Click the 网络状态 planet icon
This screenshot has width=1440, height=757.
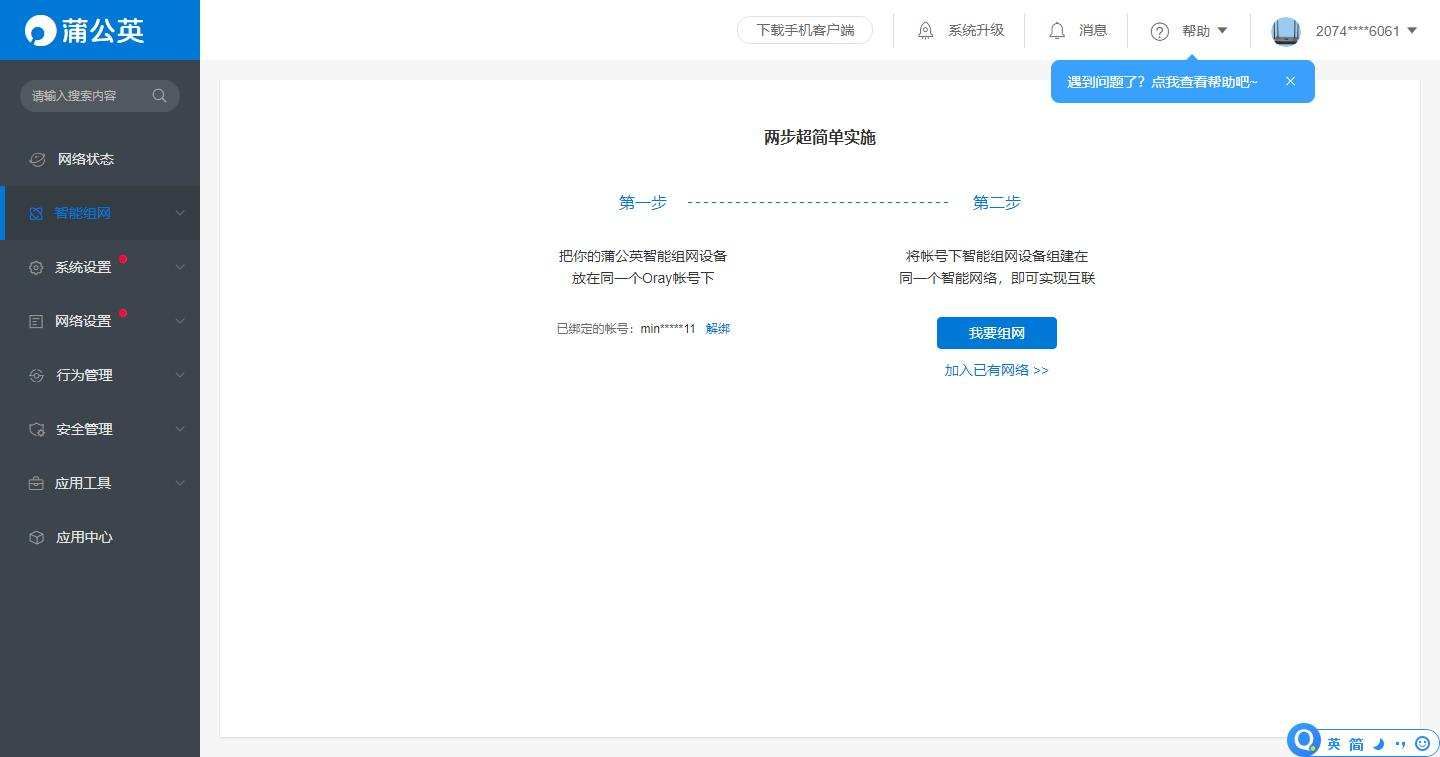(38, 159)
